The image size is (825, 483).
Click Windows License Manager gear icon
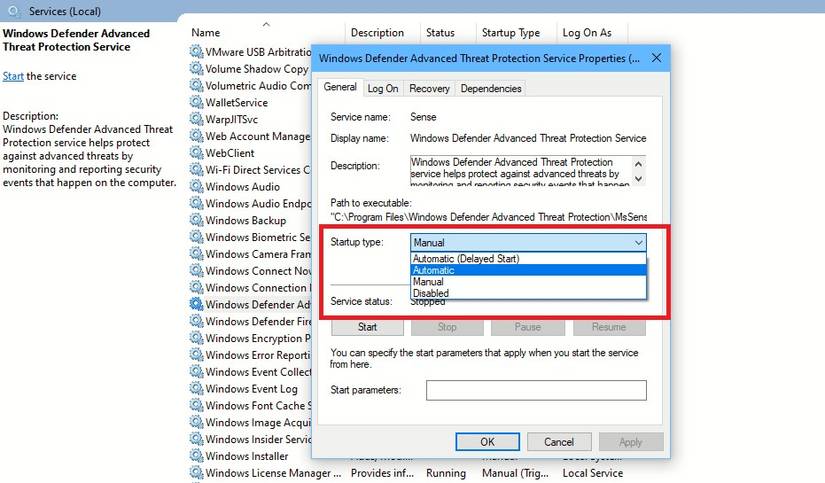196,472
